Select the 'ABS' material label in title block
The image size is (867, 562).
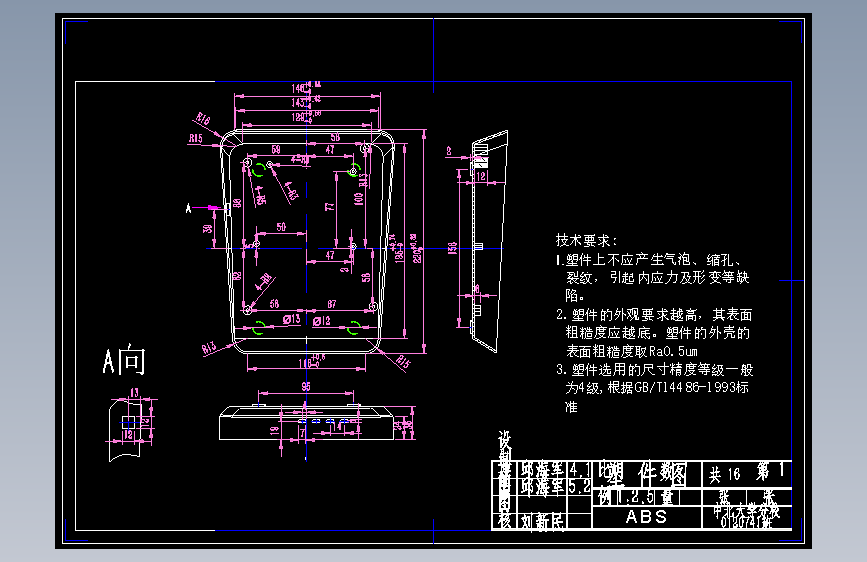pyautogui.click(x=646, y=517)
